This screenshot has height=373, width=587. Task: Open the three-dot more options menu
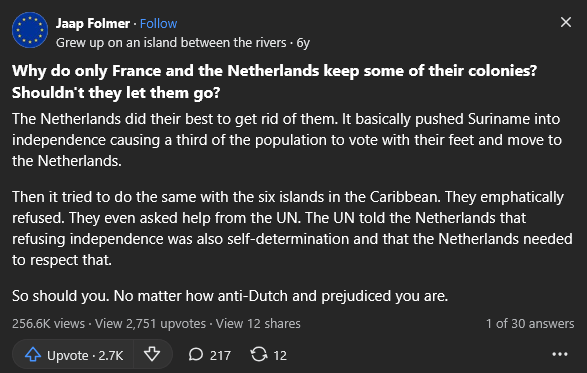(560, 354)
